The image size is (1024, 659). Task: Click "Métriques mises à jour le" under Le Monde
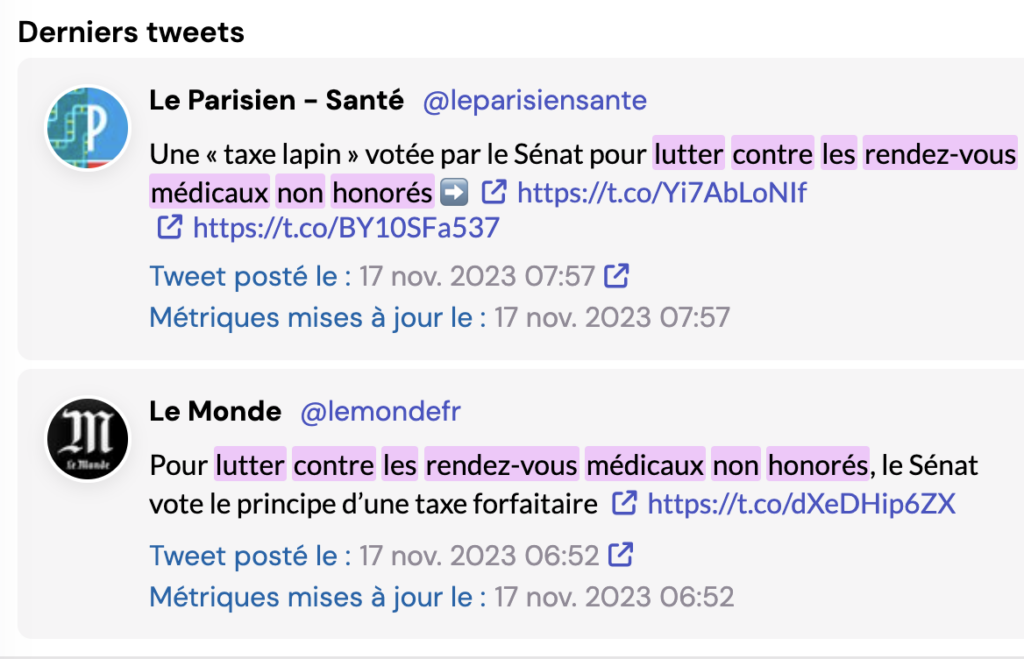pyautogui.click(x=318, y=597)
